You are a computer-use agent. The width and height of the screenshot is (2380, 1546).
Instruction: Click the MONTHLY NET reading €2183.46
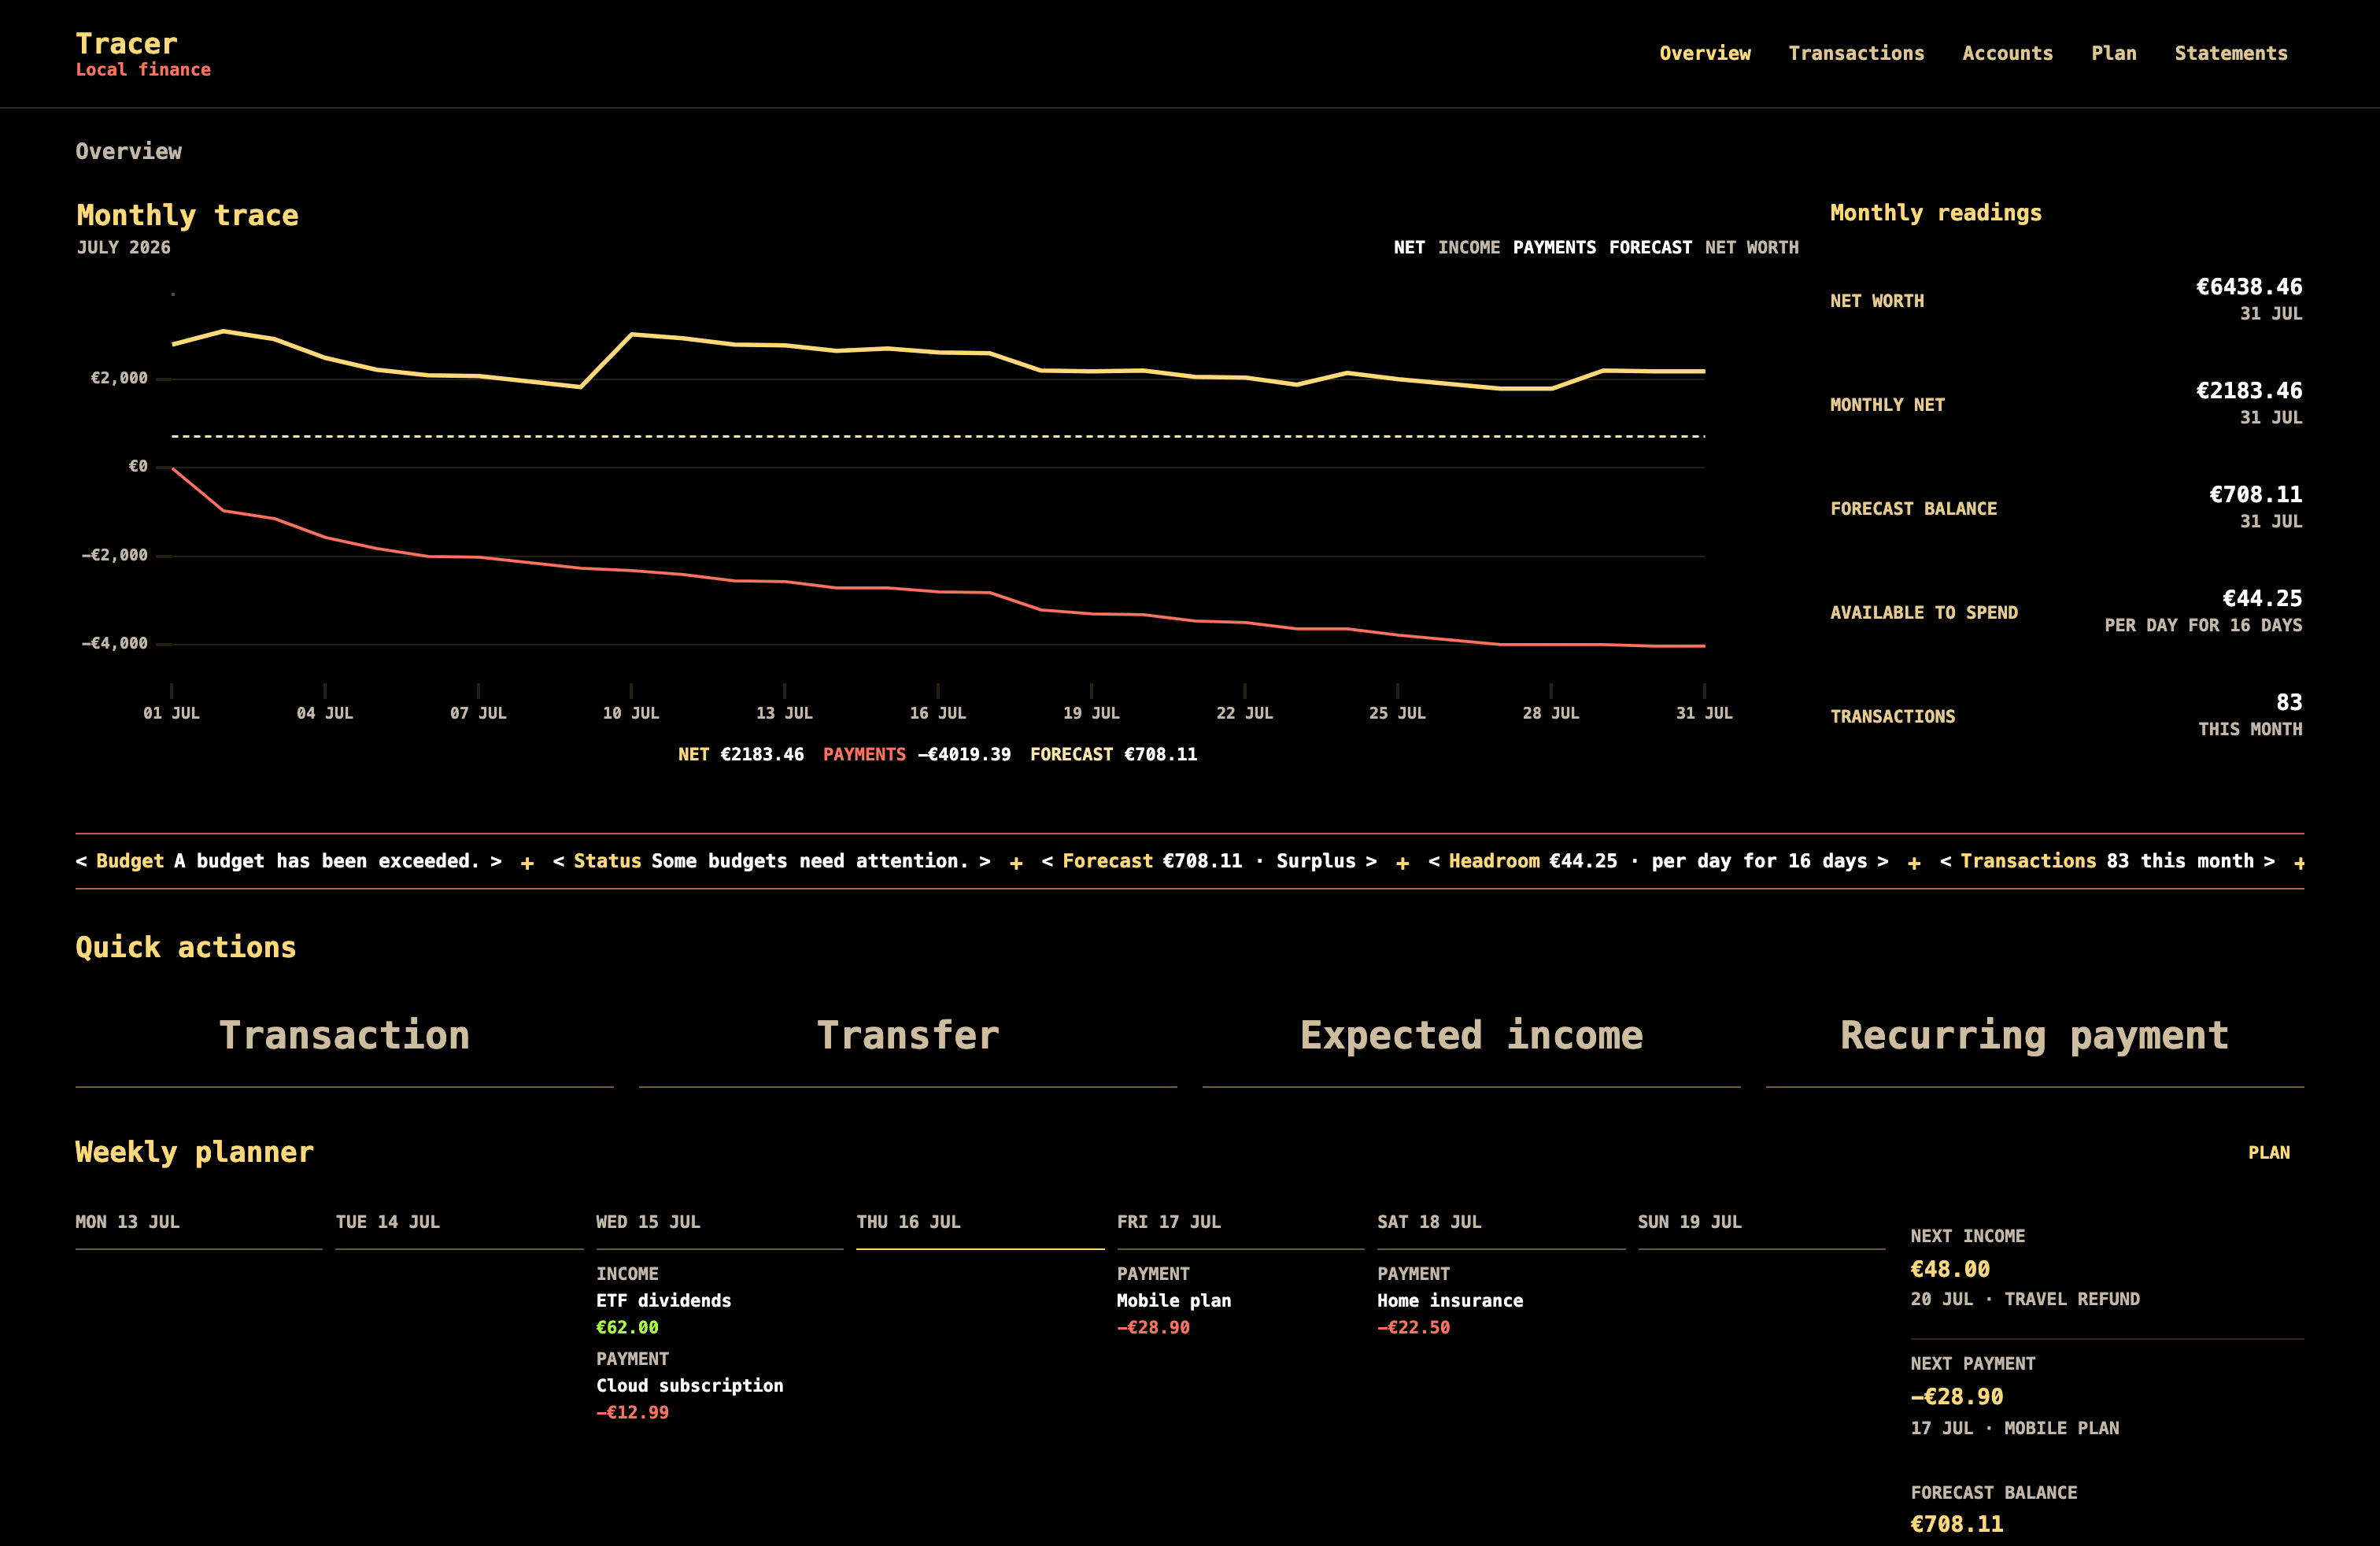coord(2249,391)
